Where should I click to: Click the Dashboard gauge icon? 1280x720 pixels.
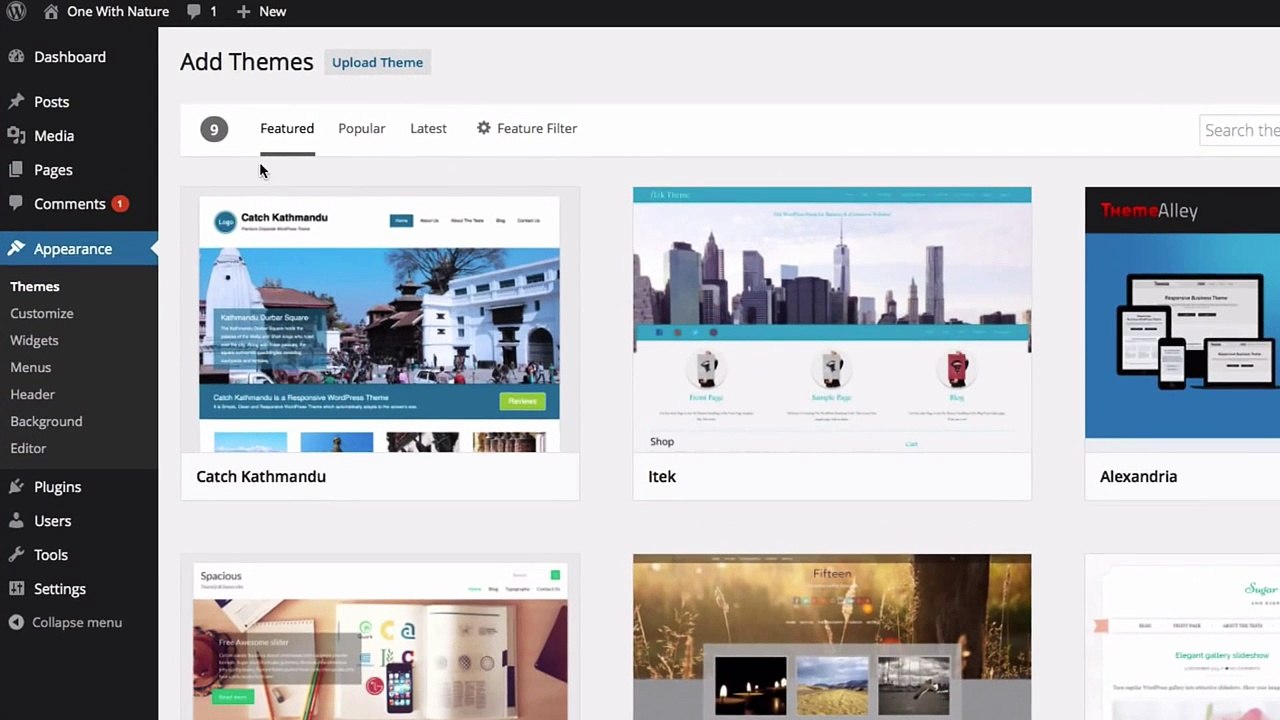(x=16, y=57)
